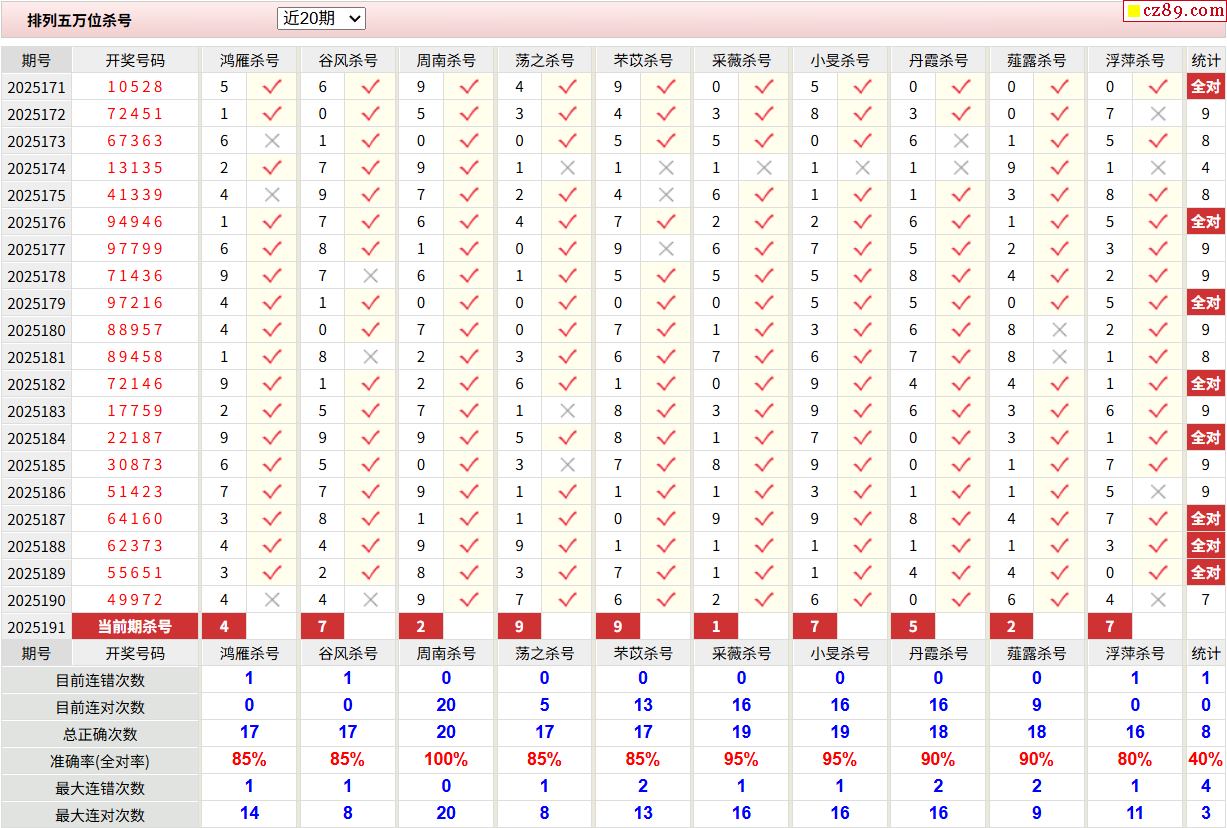Click the 全对 badge in row 2025184

(1205, 438)
